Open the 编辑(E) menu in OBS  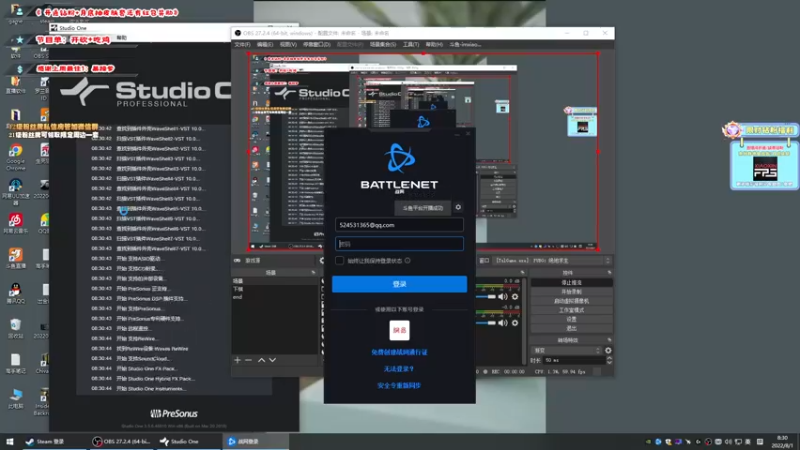264,44
